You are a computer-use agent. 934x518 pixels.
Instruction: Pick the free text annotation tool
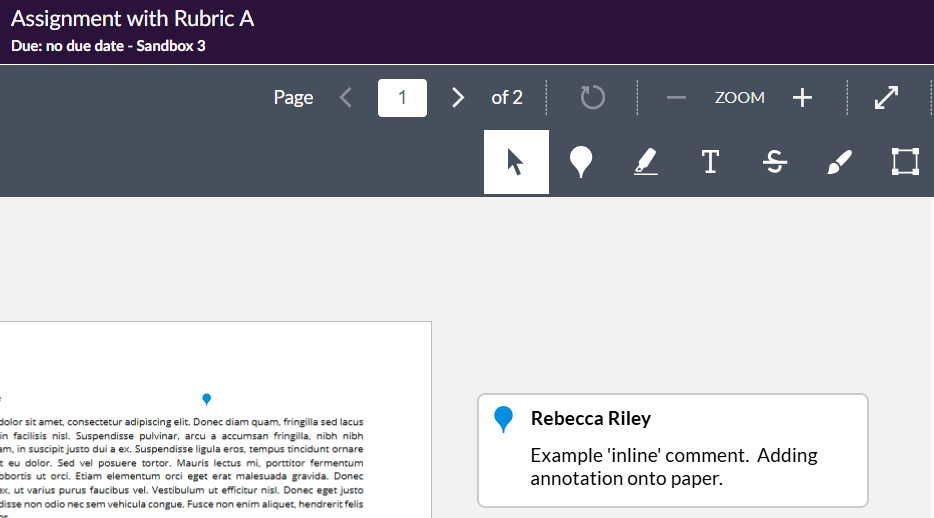710,162
